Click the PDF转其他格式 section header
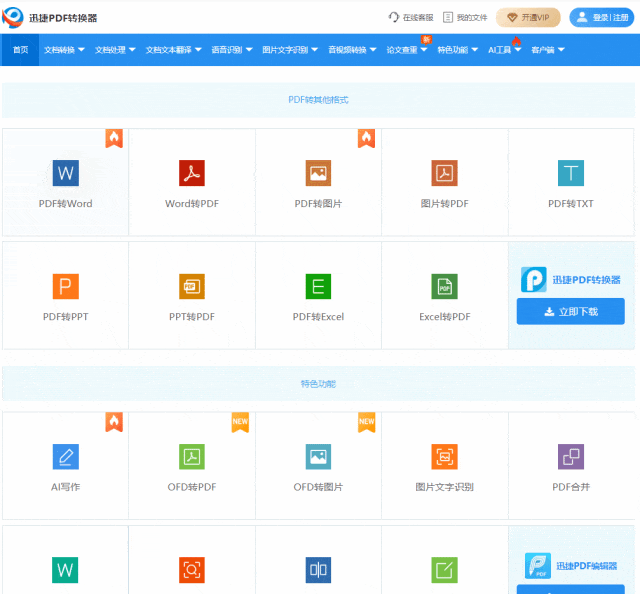 [318, 100]
